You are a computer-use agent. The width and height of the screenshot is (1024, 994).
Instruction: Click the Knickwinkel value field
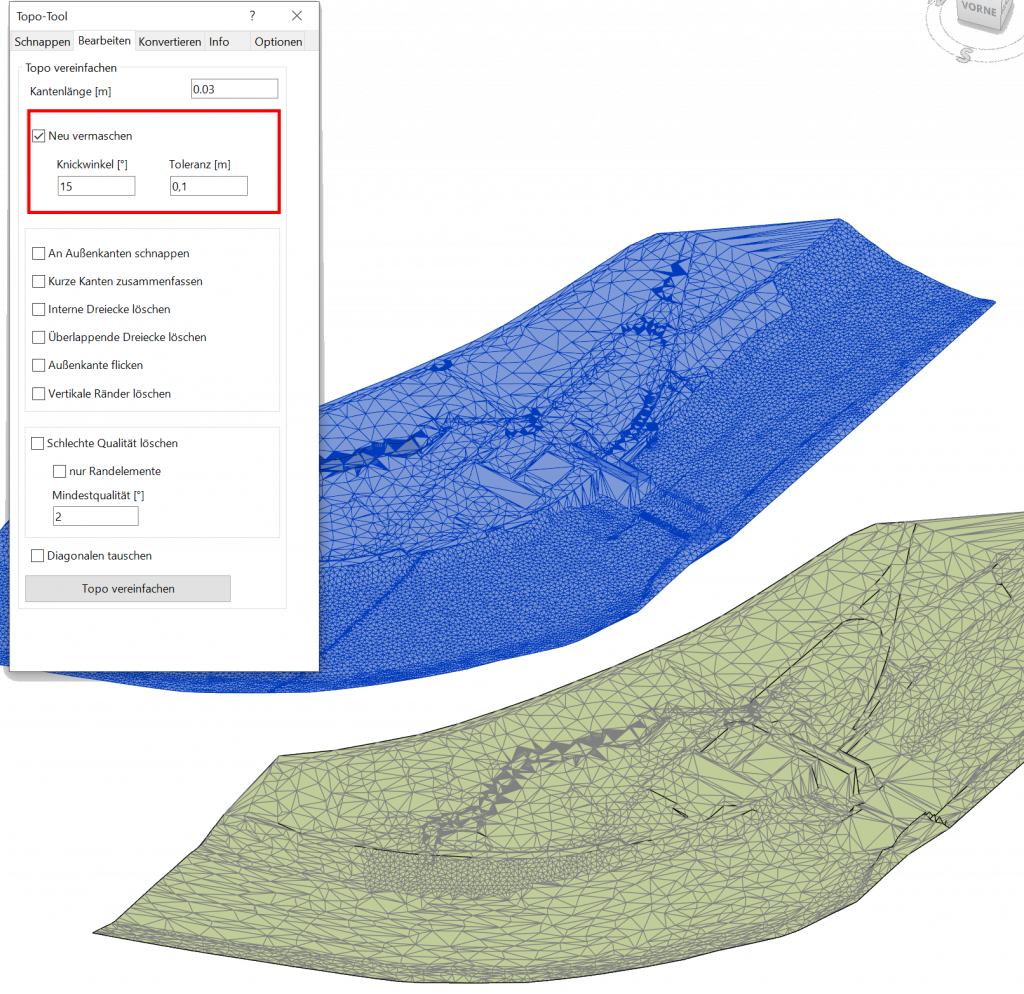[x=96, y=186]
